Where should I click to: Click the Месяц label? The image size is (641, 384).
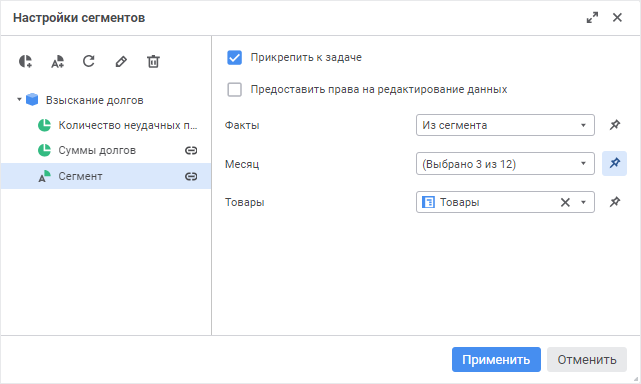pos(242,164)
